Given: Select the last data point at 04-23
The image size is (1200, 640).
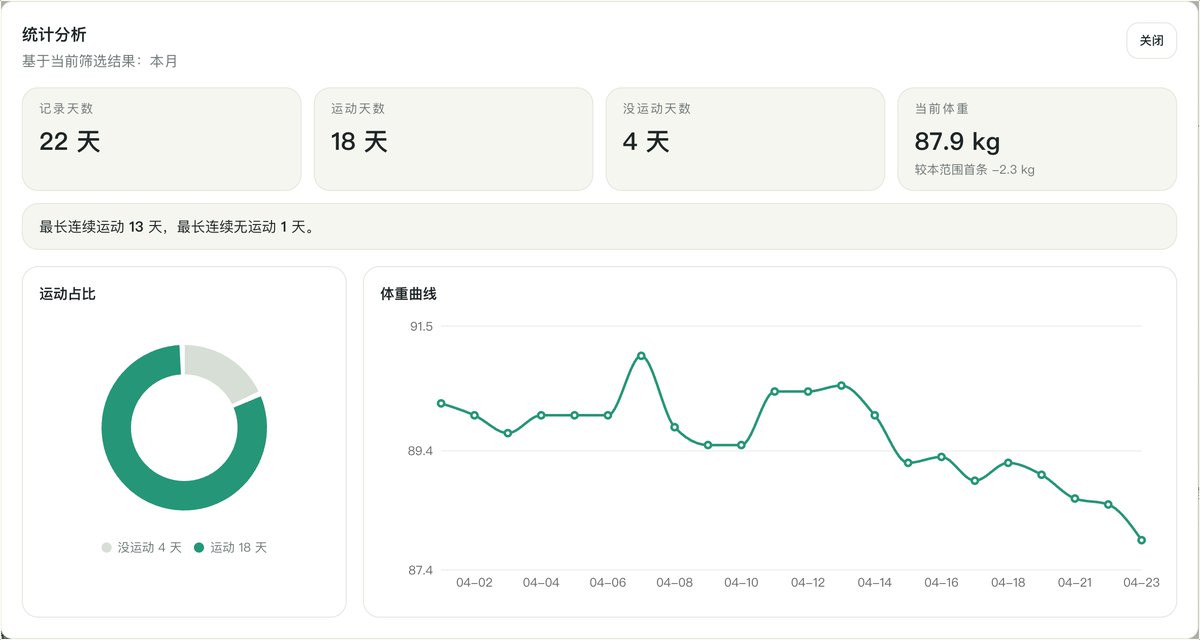Looking at the screenshot, I should coord(1141,539).
